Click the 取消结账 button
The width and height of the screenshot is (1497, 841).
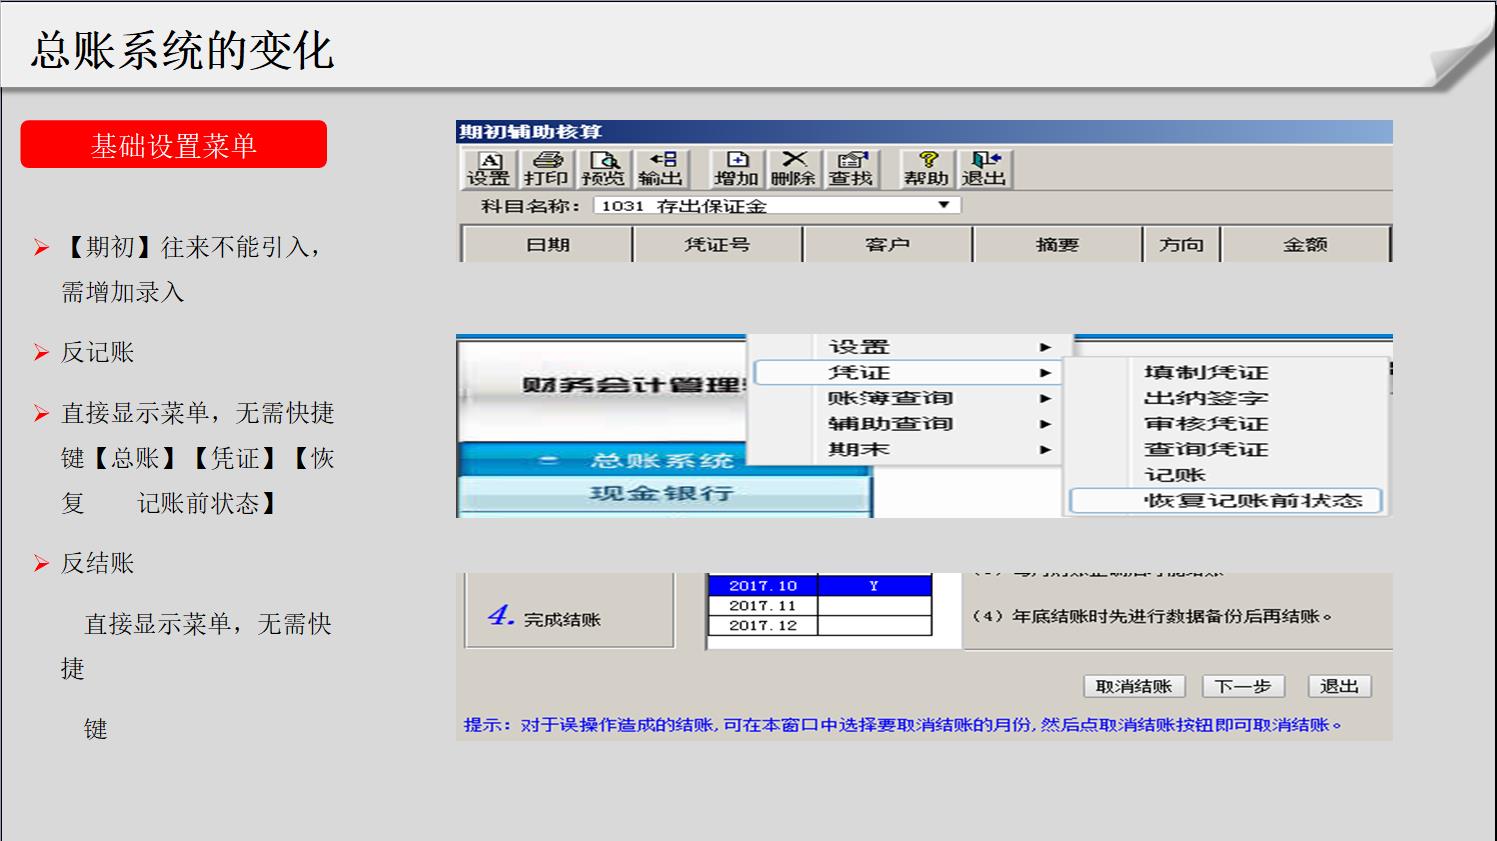click(x=1133, y=686)
